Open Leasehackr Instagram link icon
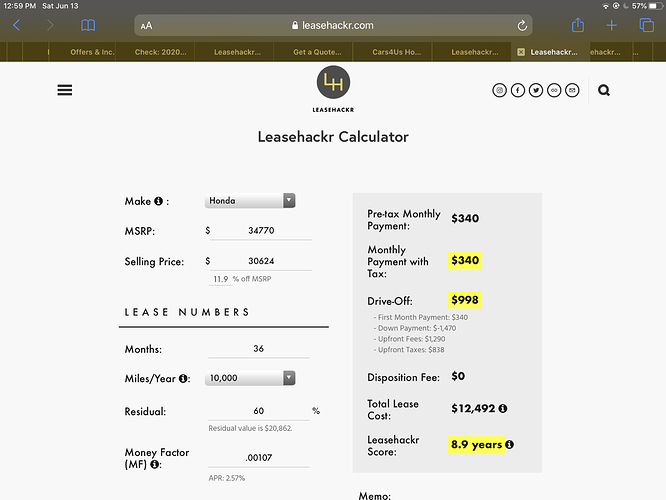 tap(500, 90)
